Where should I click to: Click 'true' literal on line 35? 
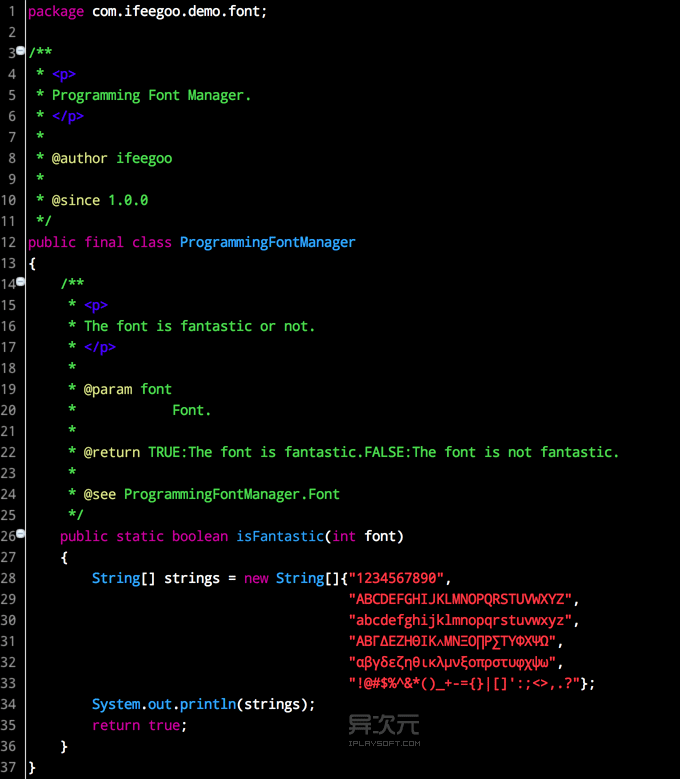tap(164, 726)
